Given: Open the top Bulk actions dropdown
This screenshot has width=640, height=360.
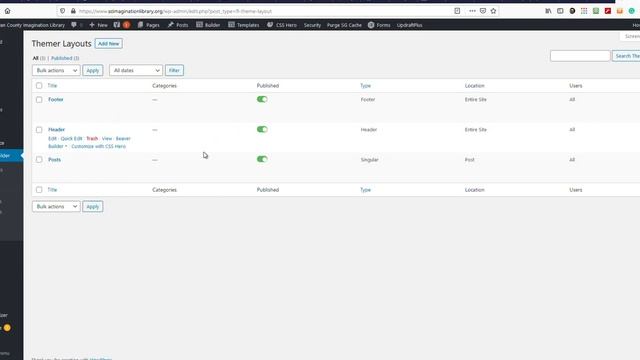Looking at the screenshot, I should (56, 70).
